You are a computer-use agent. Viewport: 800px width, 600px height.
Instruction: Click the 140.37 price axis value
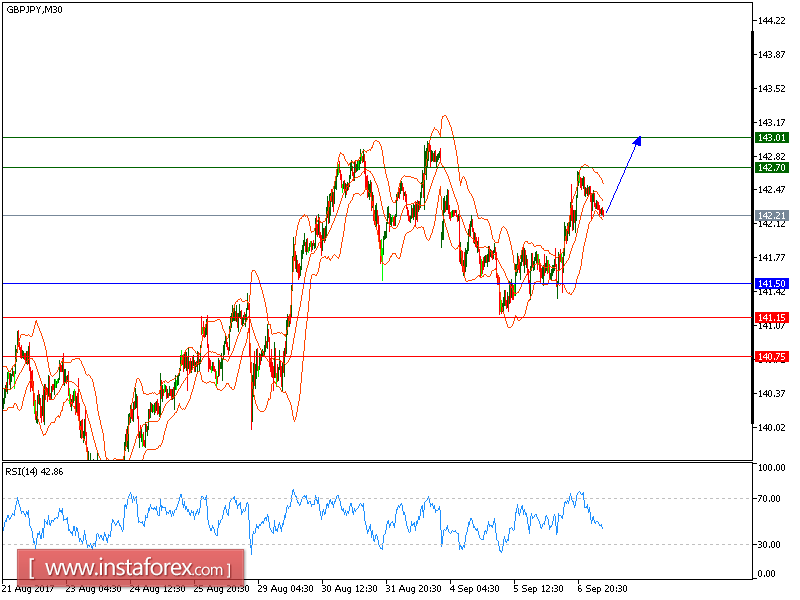(x=771, y=393)
